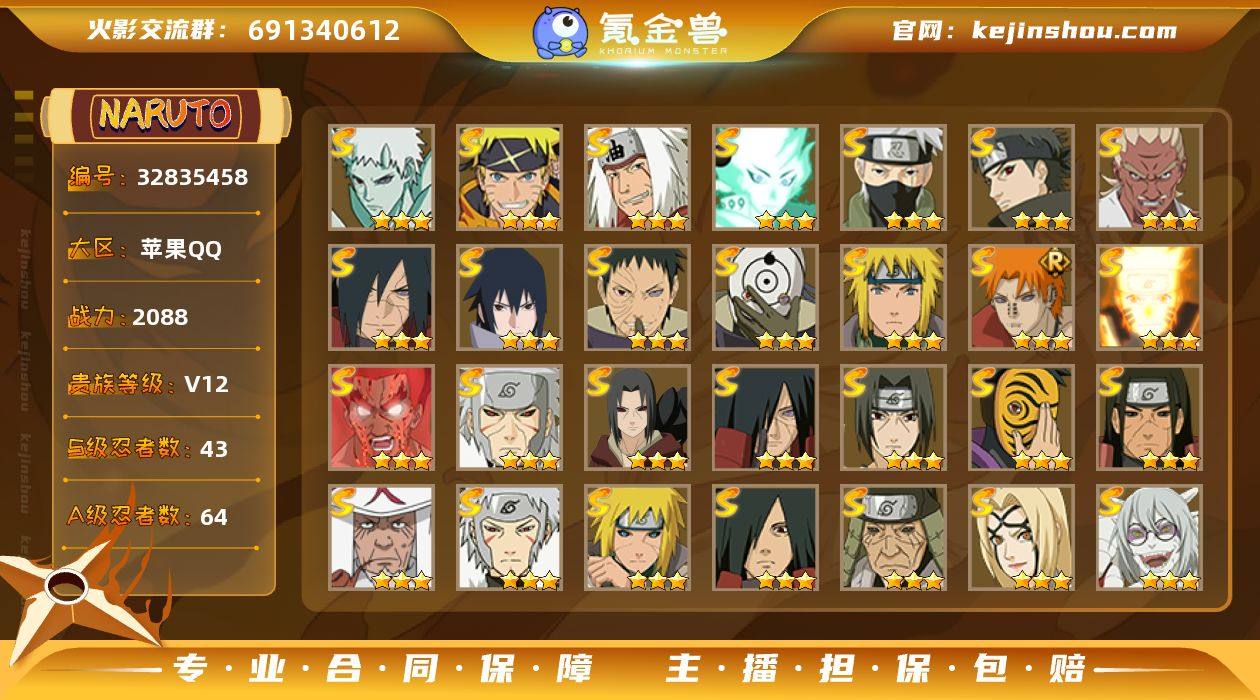
Task: Click the VIP level V12 row
Action: [x=148, y=383]
